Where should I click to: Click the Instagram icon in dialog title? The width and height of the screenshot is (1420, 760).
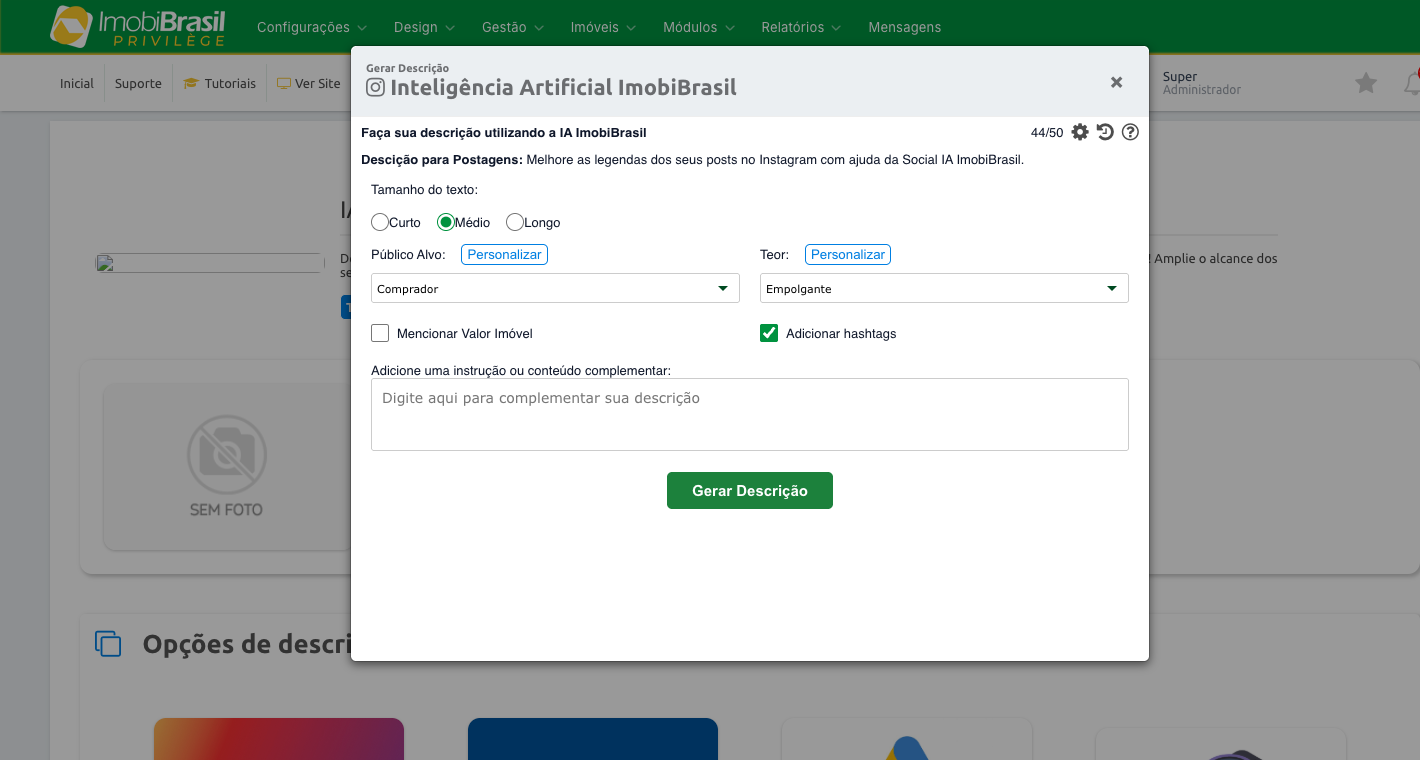click(x=375, y=87)
